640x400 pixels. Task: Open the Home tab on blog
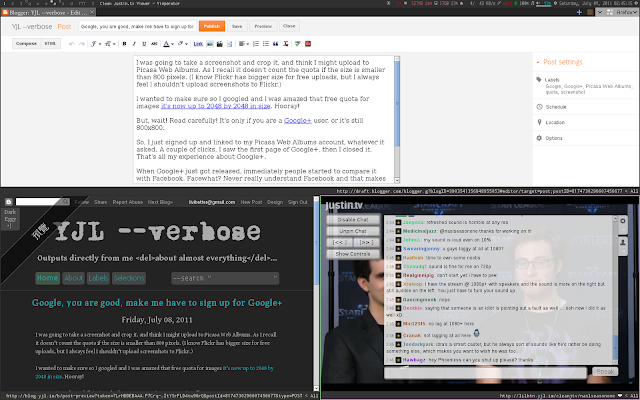48,278
